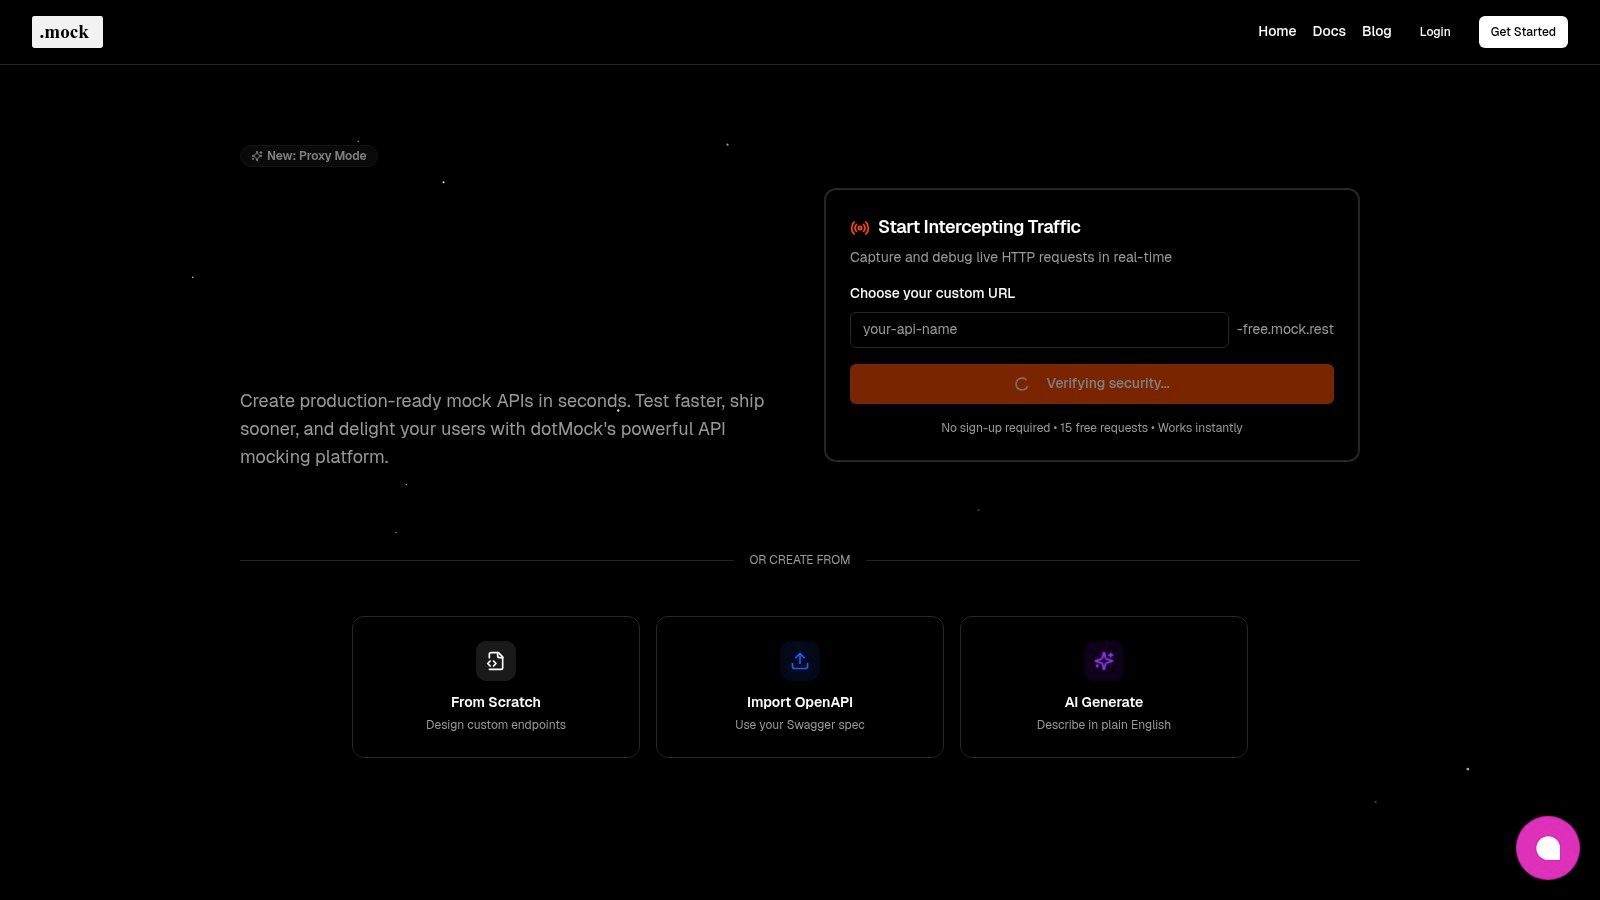Click the loading spinner in Verifying security button
Screen dimensions: 1600x900
[x=1022, y=384]
